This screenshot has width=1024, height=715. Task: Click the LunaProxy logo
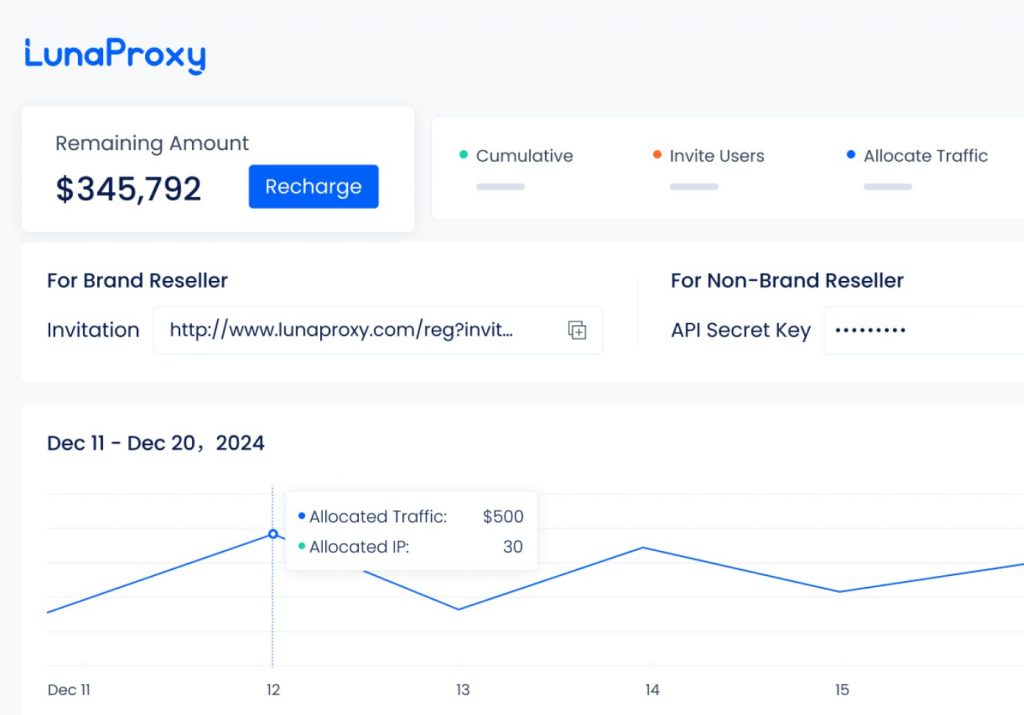point(115,56)
